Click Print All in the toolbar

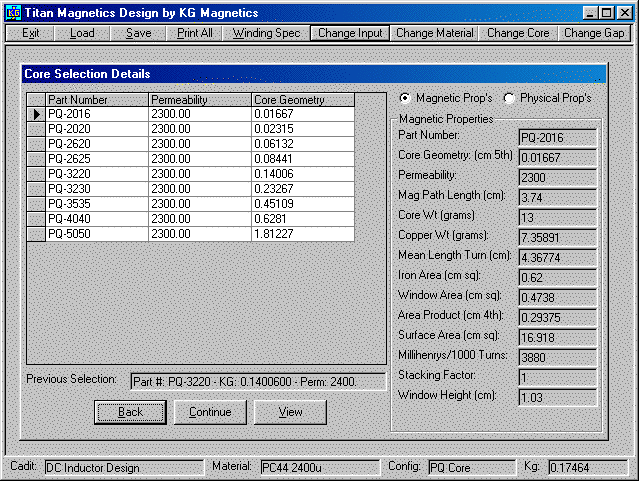point(195,33)
